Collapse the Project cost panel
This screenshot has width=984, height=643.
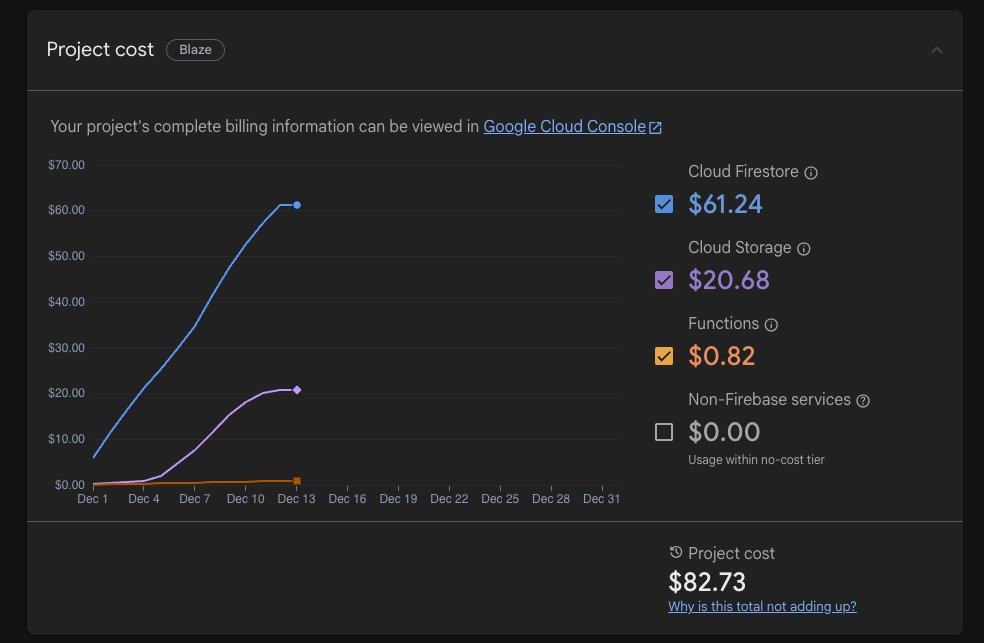[937, 50]
